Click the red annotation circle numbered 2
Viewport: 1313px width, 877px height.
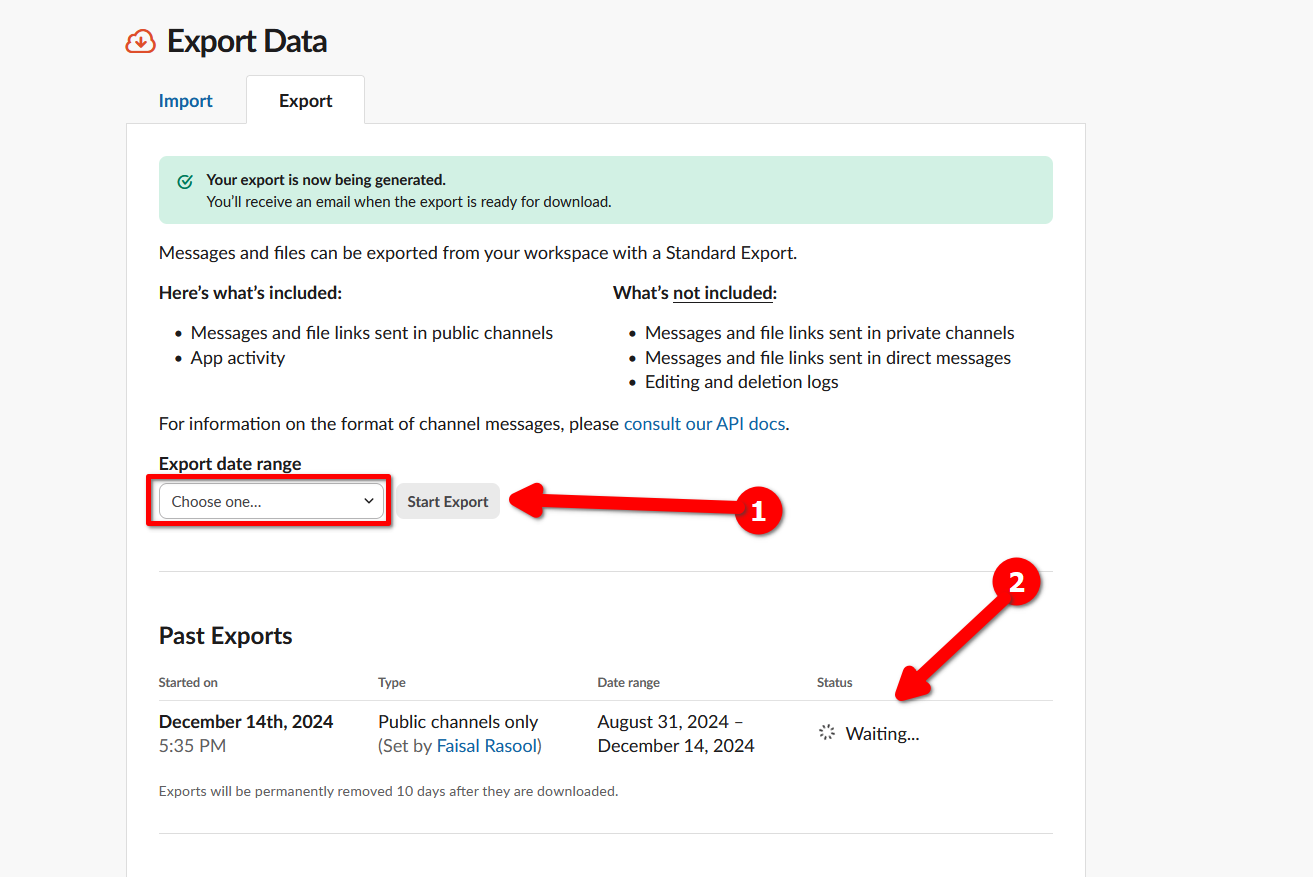[x=1016, y=583]
